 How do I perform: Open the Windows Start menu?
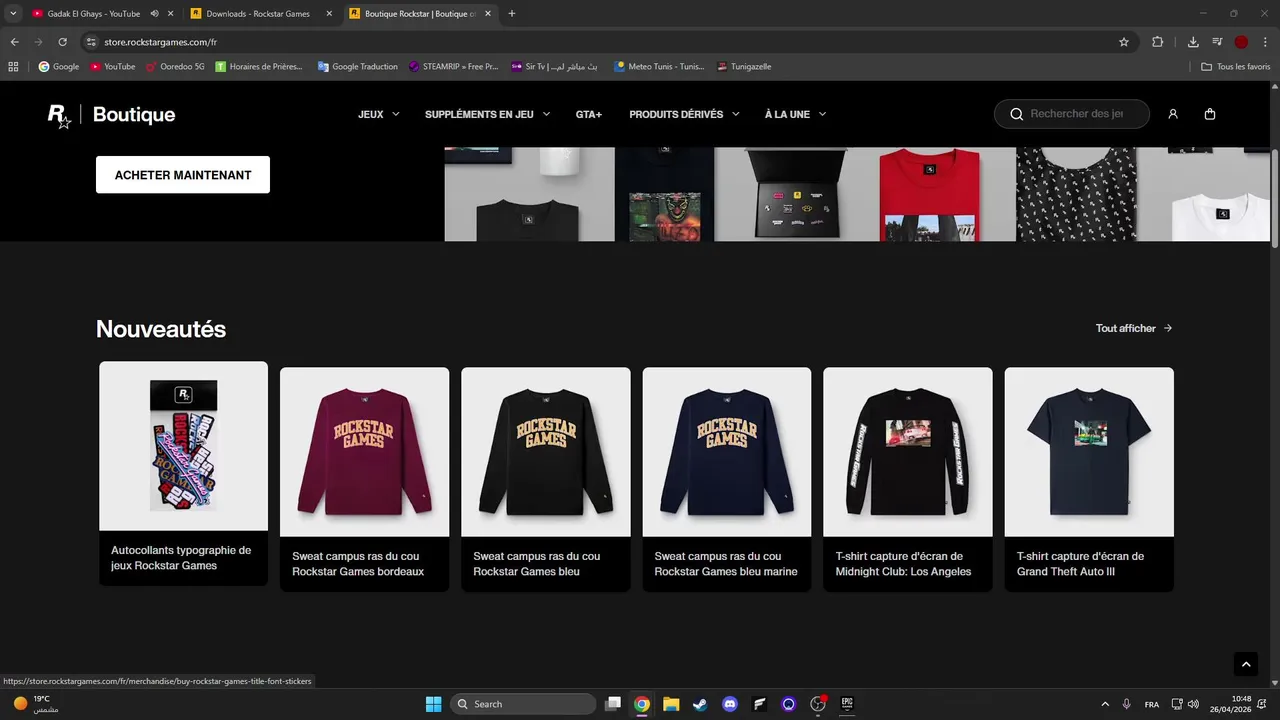433,704
